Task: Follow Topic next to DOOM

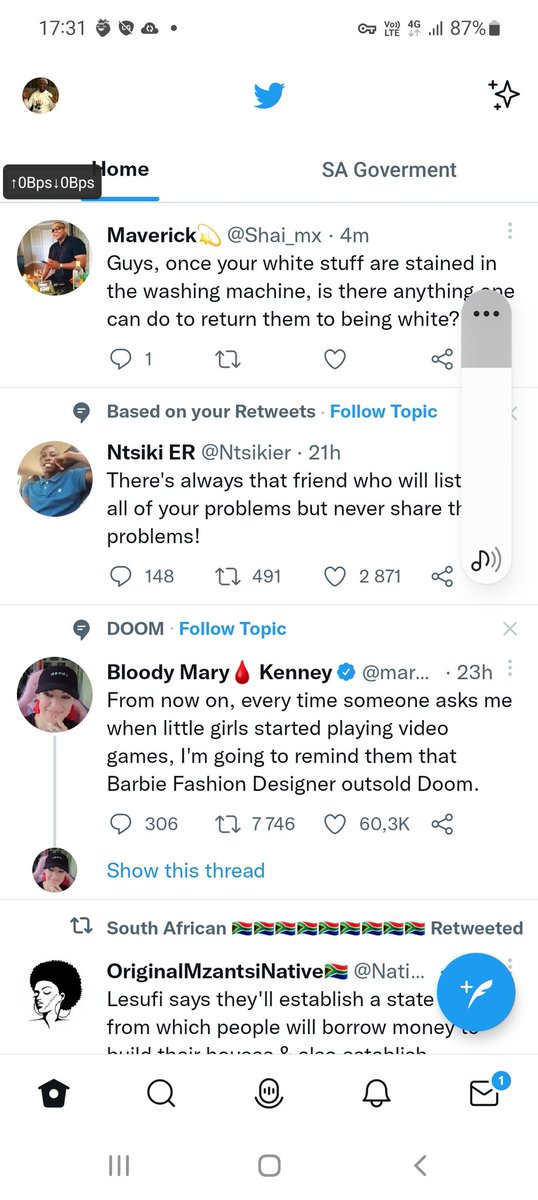Action: pos(233,629)
